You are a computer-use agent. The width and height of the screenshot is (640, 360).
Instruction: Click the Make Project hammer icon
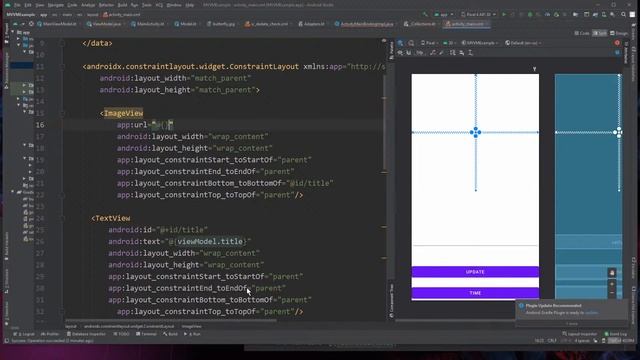tap(425, 14)
